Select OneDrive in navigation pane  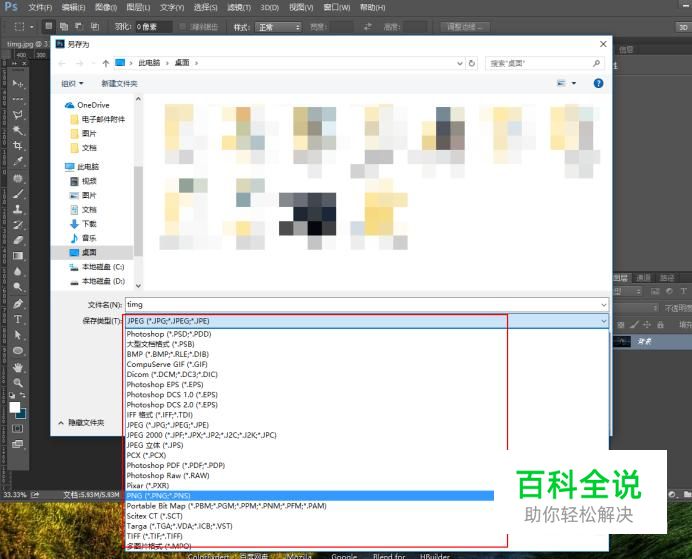pos(93,105)
